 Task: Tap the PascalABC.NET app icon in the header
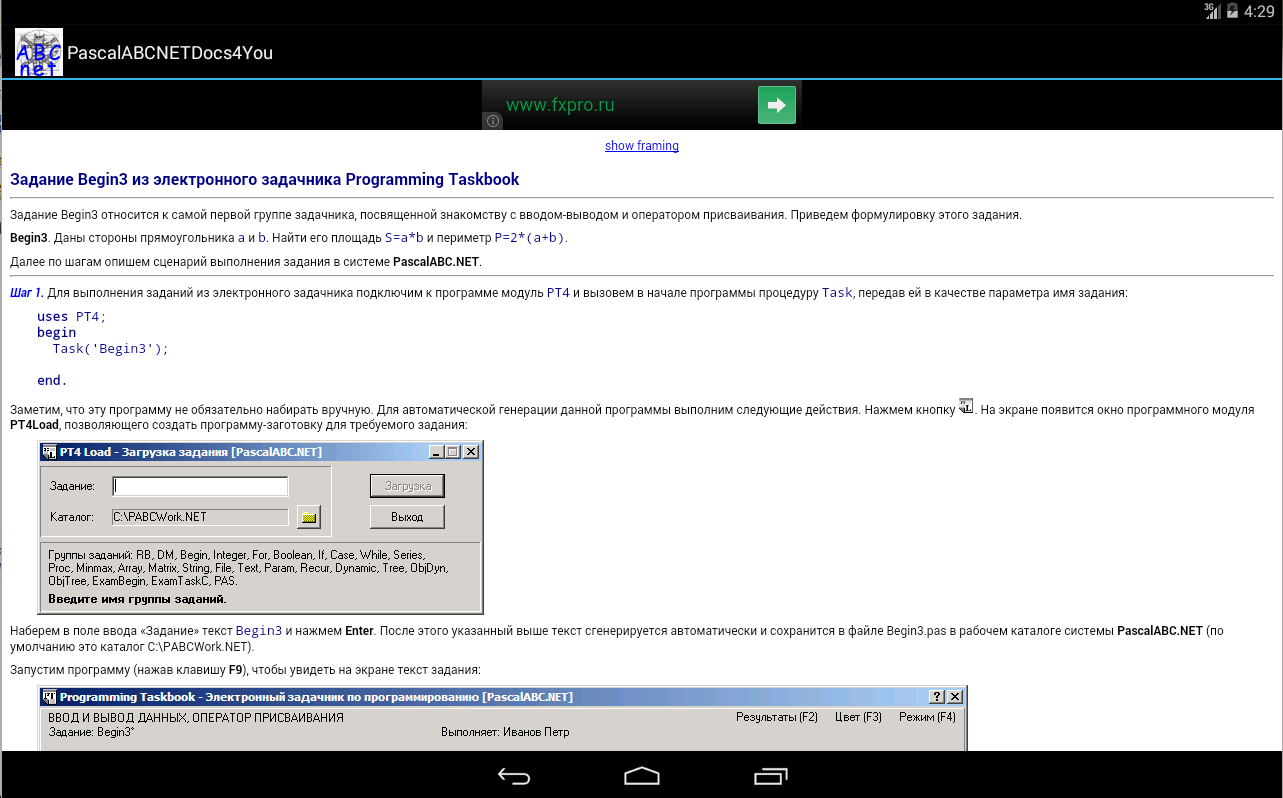(39, 52)
